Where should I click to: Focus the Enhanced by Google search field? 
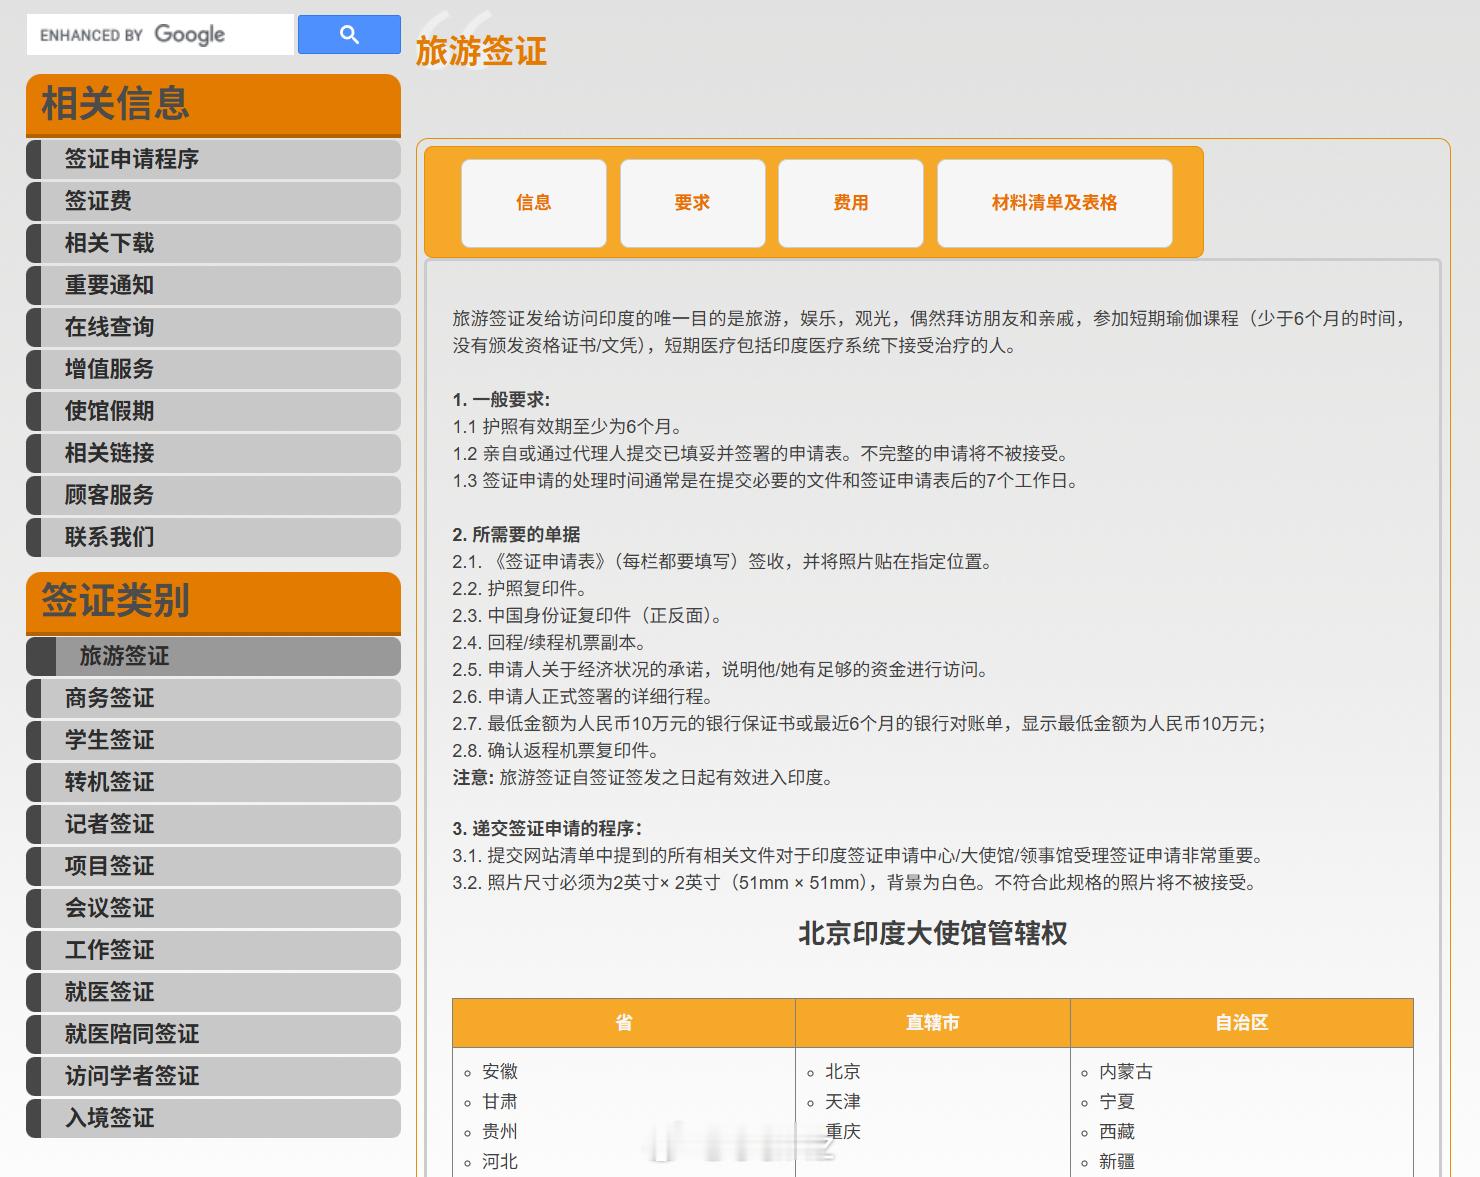click(x=160, y=35)
